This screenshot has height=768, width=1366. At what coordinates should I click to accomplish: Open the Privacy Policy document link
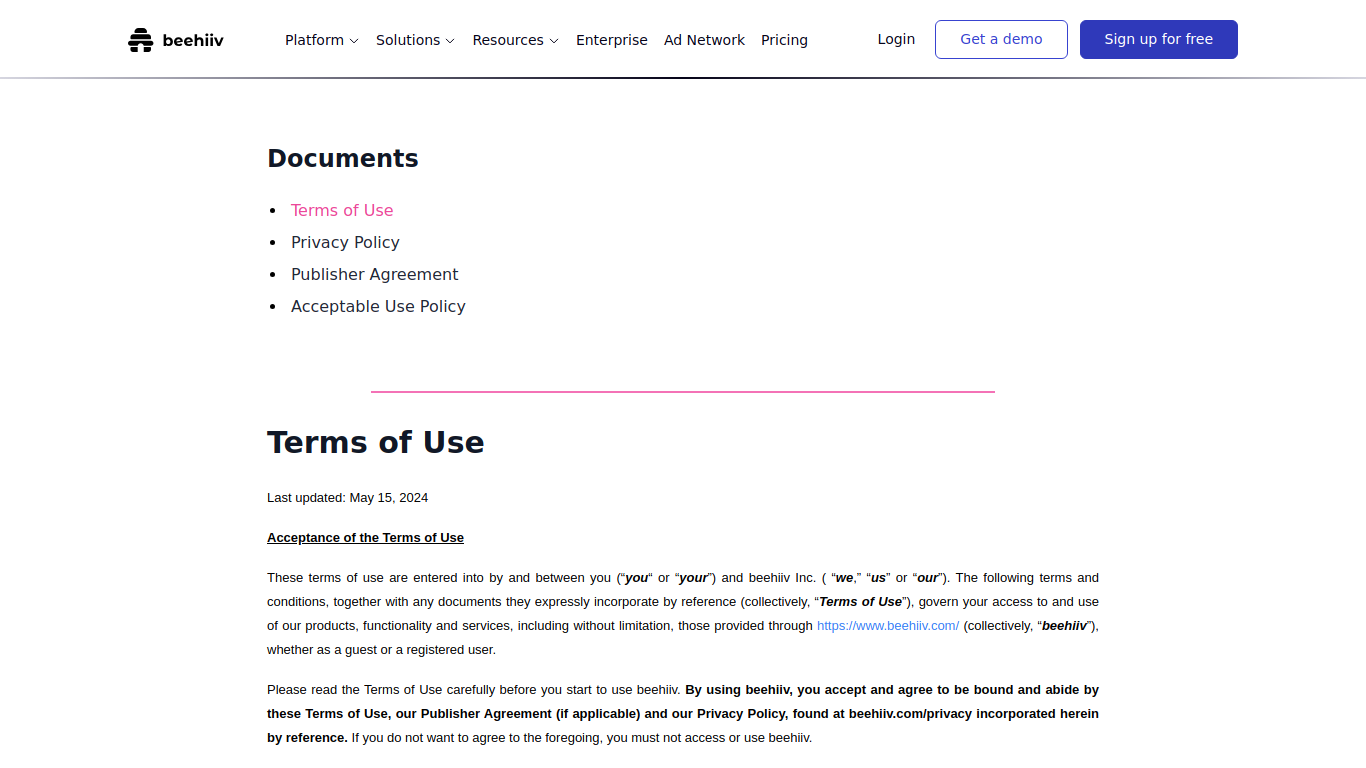345,242
